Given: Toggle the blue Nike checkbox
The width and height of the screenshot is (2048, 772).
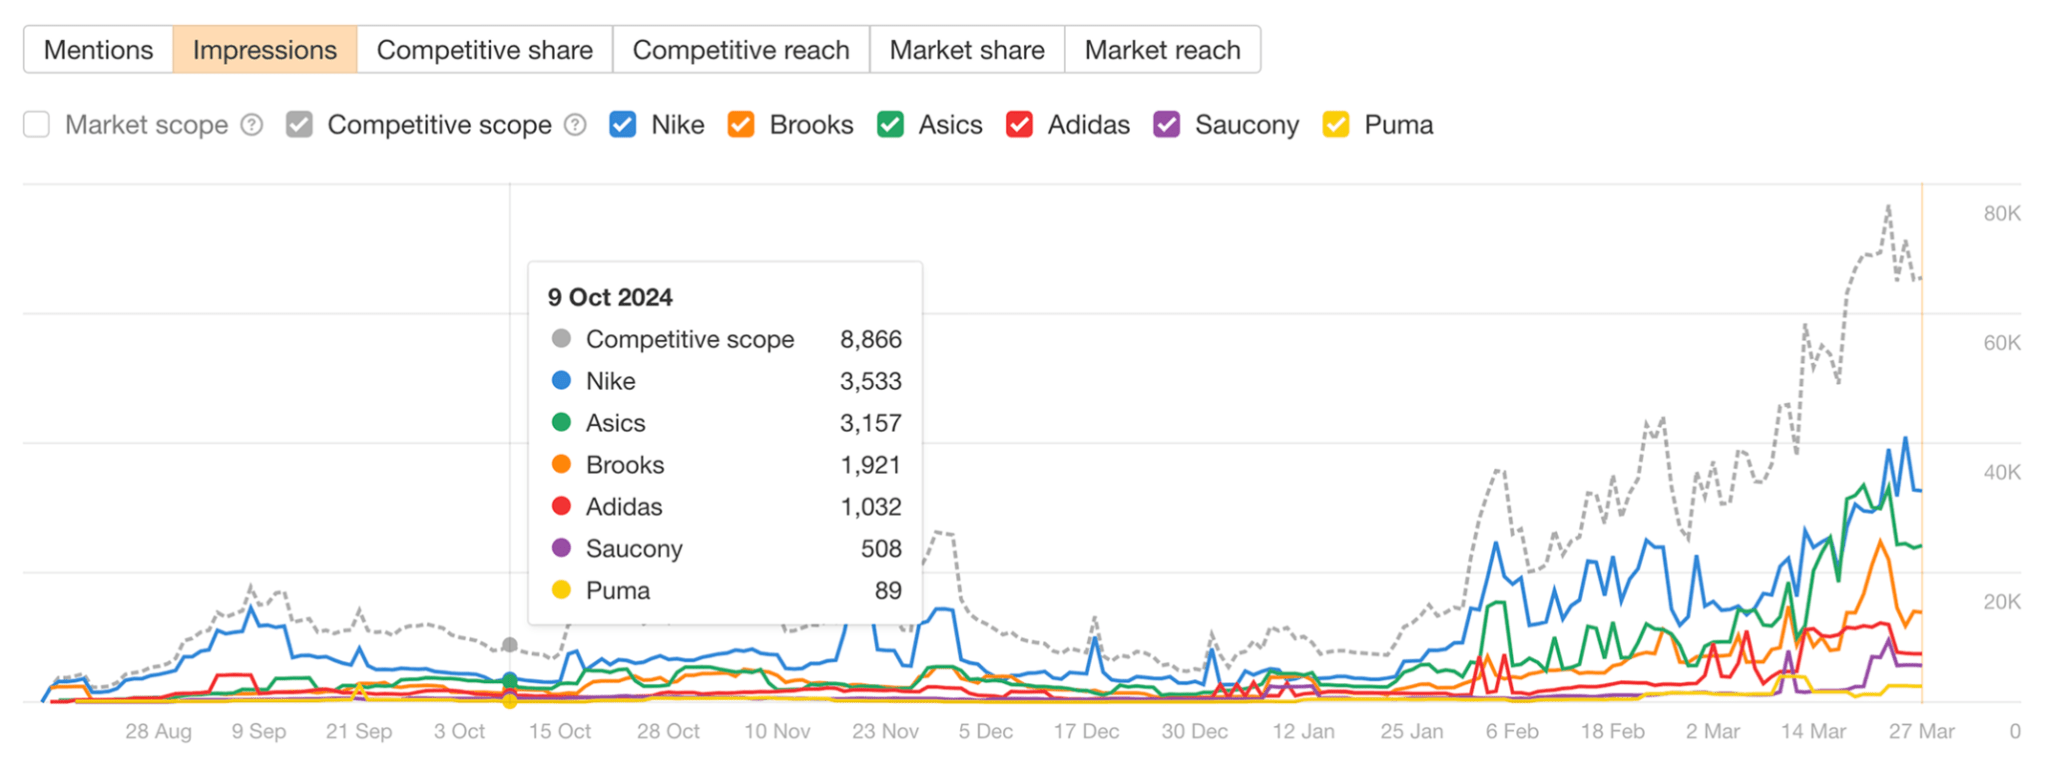Looking at the screenshot, I should coord(622,125).
